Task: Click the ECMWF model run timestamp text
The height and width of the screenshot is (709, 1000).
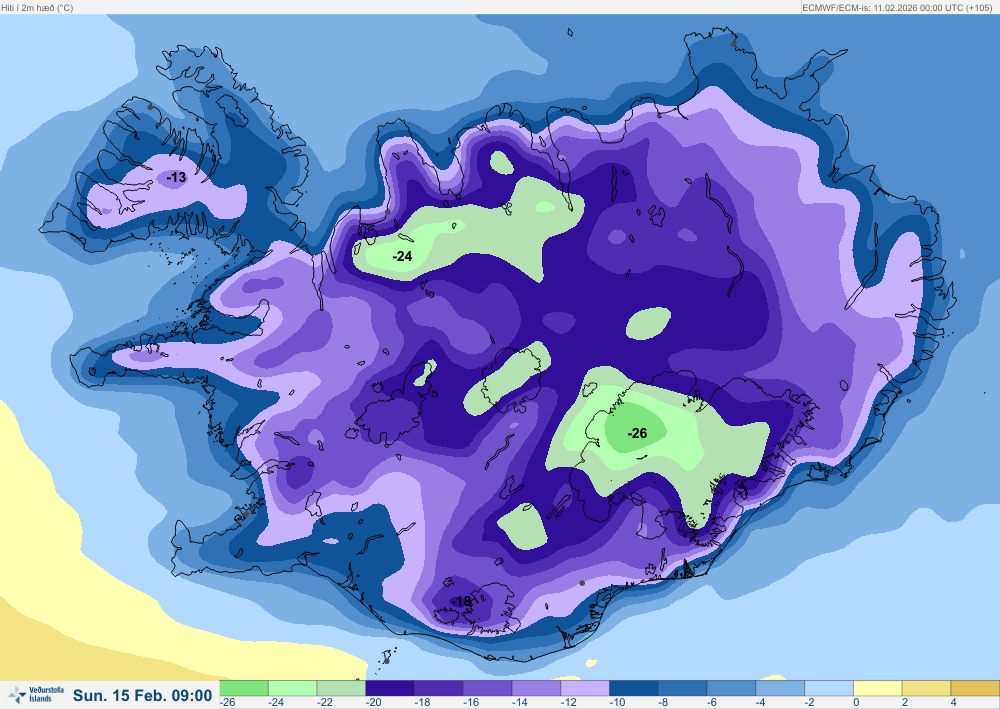Action: coord(897,8)
